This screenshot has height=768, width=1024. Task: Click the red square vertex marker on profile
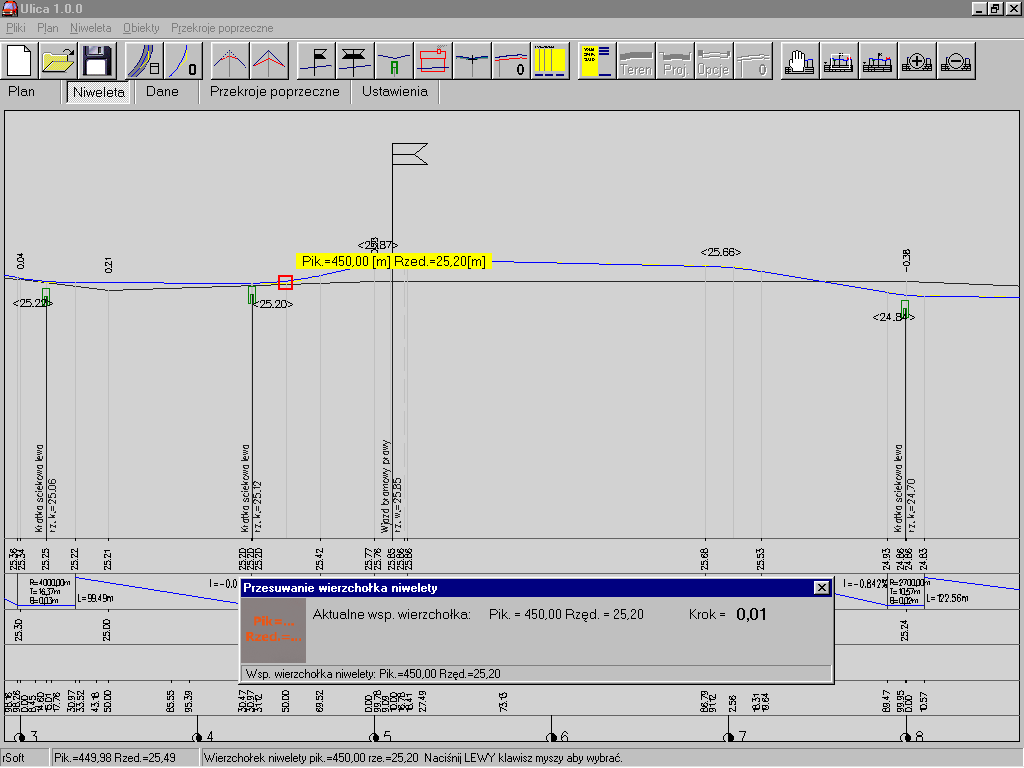285,282
